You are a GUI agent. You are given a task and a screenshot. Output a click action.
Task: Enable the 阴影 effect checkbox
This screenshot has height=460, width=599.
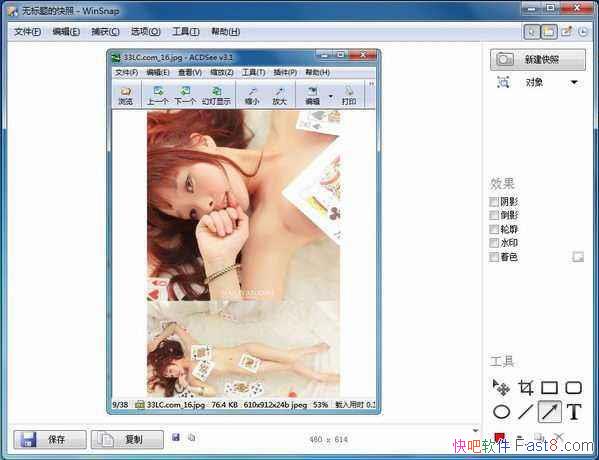[494, 201]
